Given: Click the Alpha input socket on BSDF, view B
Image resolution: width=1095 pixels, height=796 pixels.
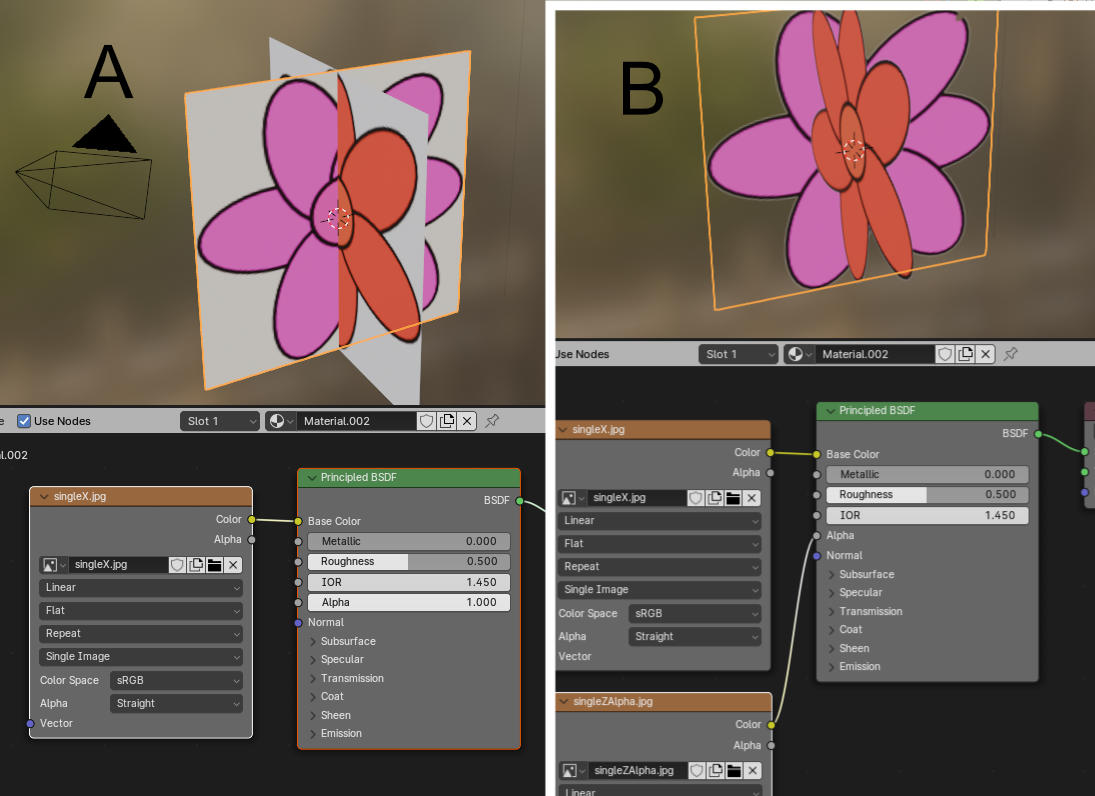Looking at the screenshot, I should [816, 536].
